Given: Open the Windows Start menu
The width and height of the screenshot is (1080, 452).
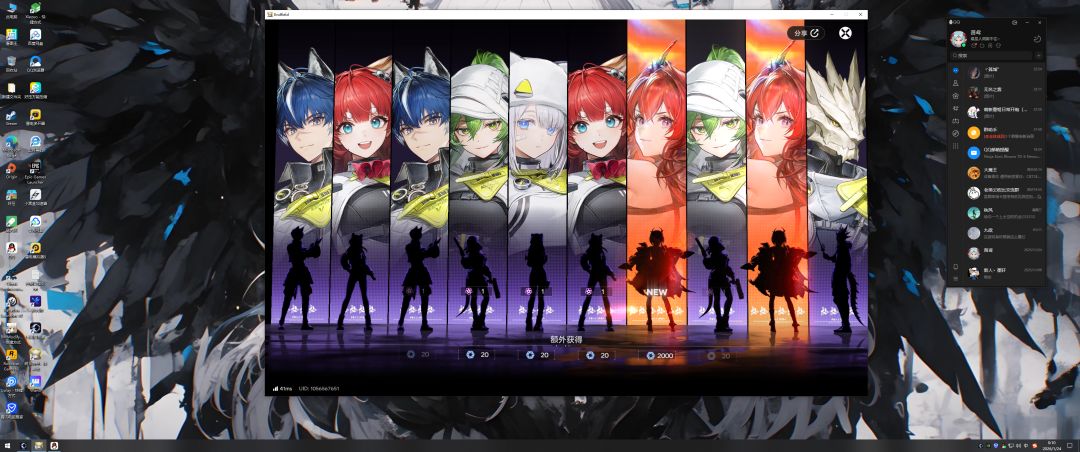Looking at the screenshot, I should (8, 445).
